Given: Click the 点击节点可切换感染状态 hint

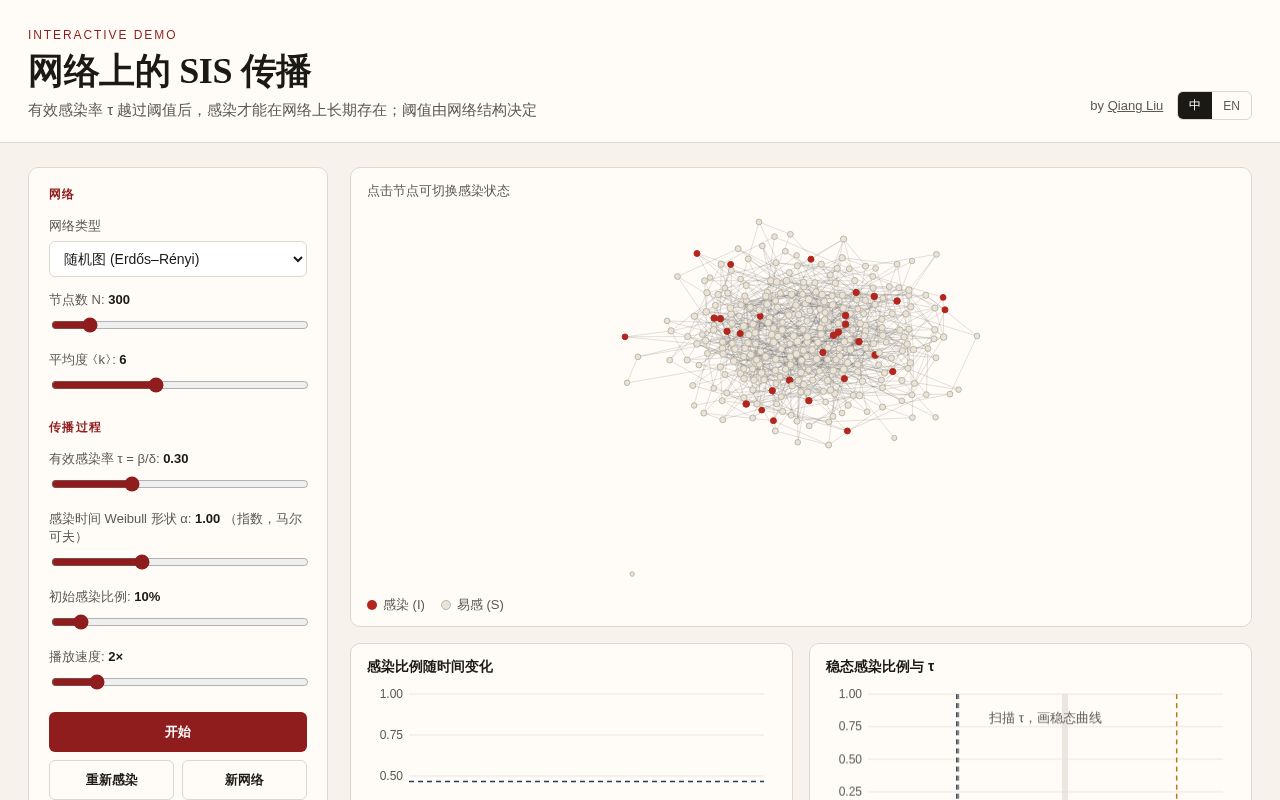Looking at the screenshot, I should pos(438,191).
